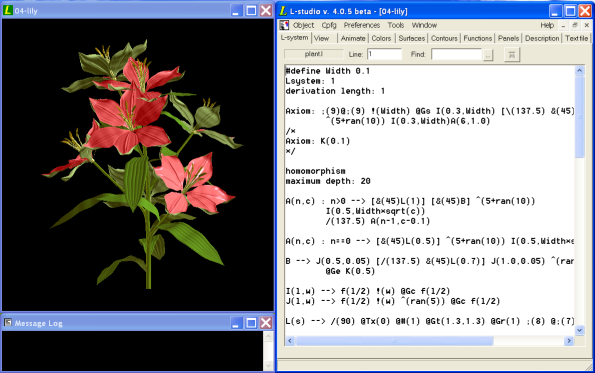The width and height of the screenshot is (595, 373).
Task: Switch to the L-system tab
Action: (x=294, y=38)
